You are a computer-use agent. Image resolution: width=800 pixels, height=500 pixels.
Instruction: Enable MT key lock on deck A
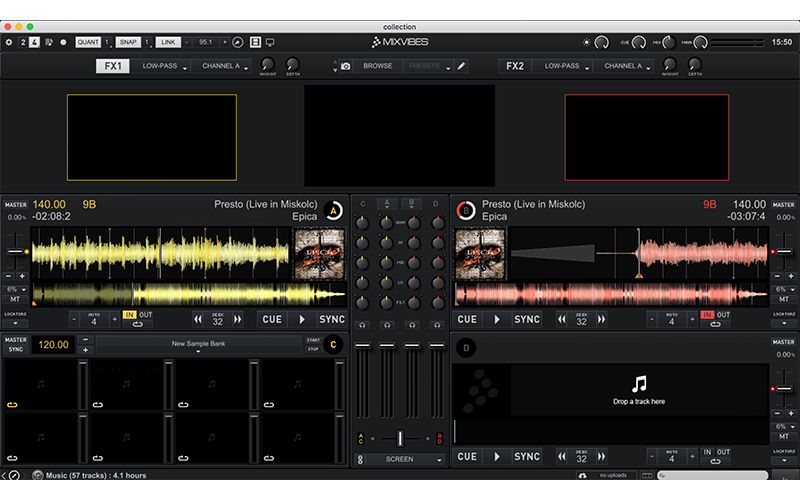pyautogui.click(x=15, y=299)
